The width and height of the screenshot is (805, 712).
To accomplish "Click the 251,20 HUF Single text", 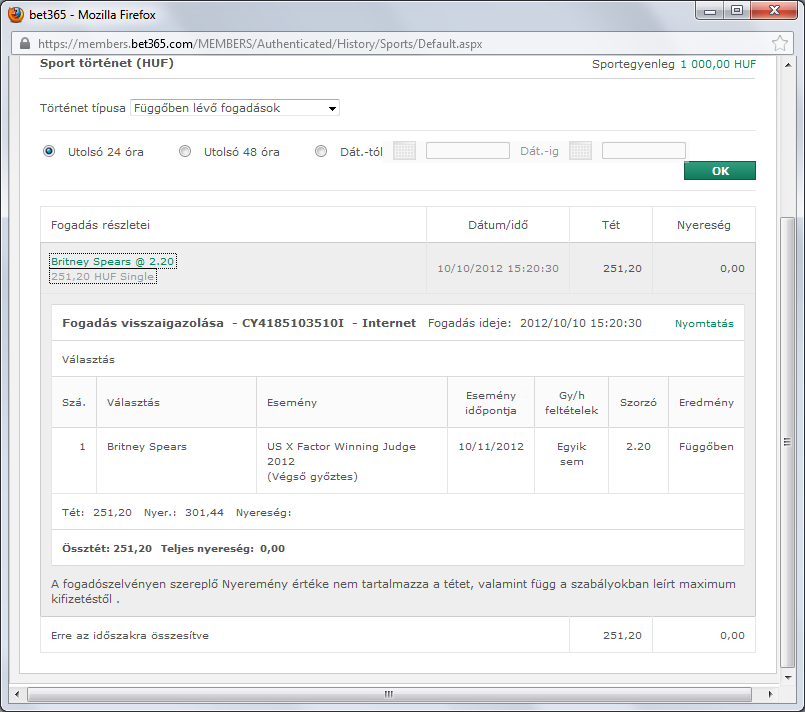I will 103,277.
